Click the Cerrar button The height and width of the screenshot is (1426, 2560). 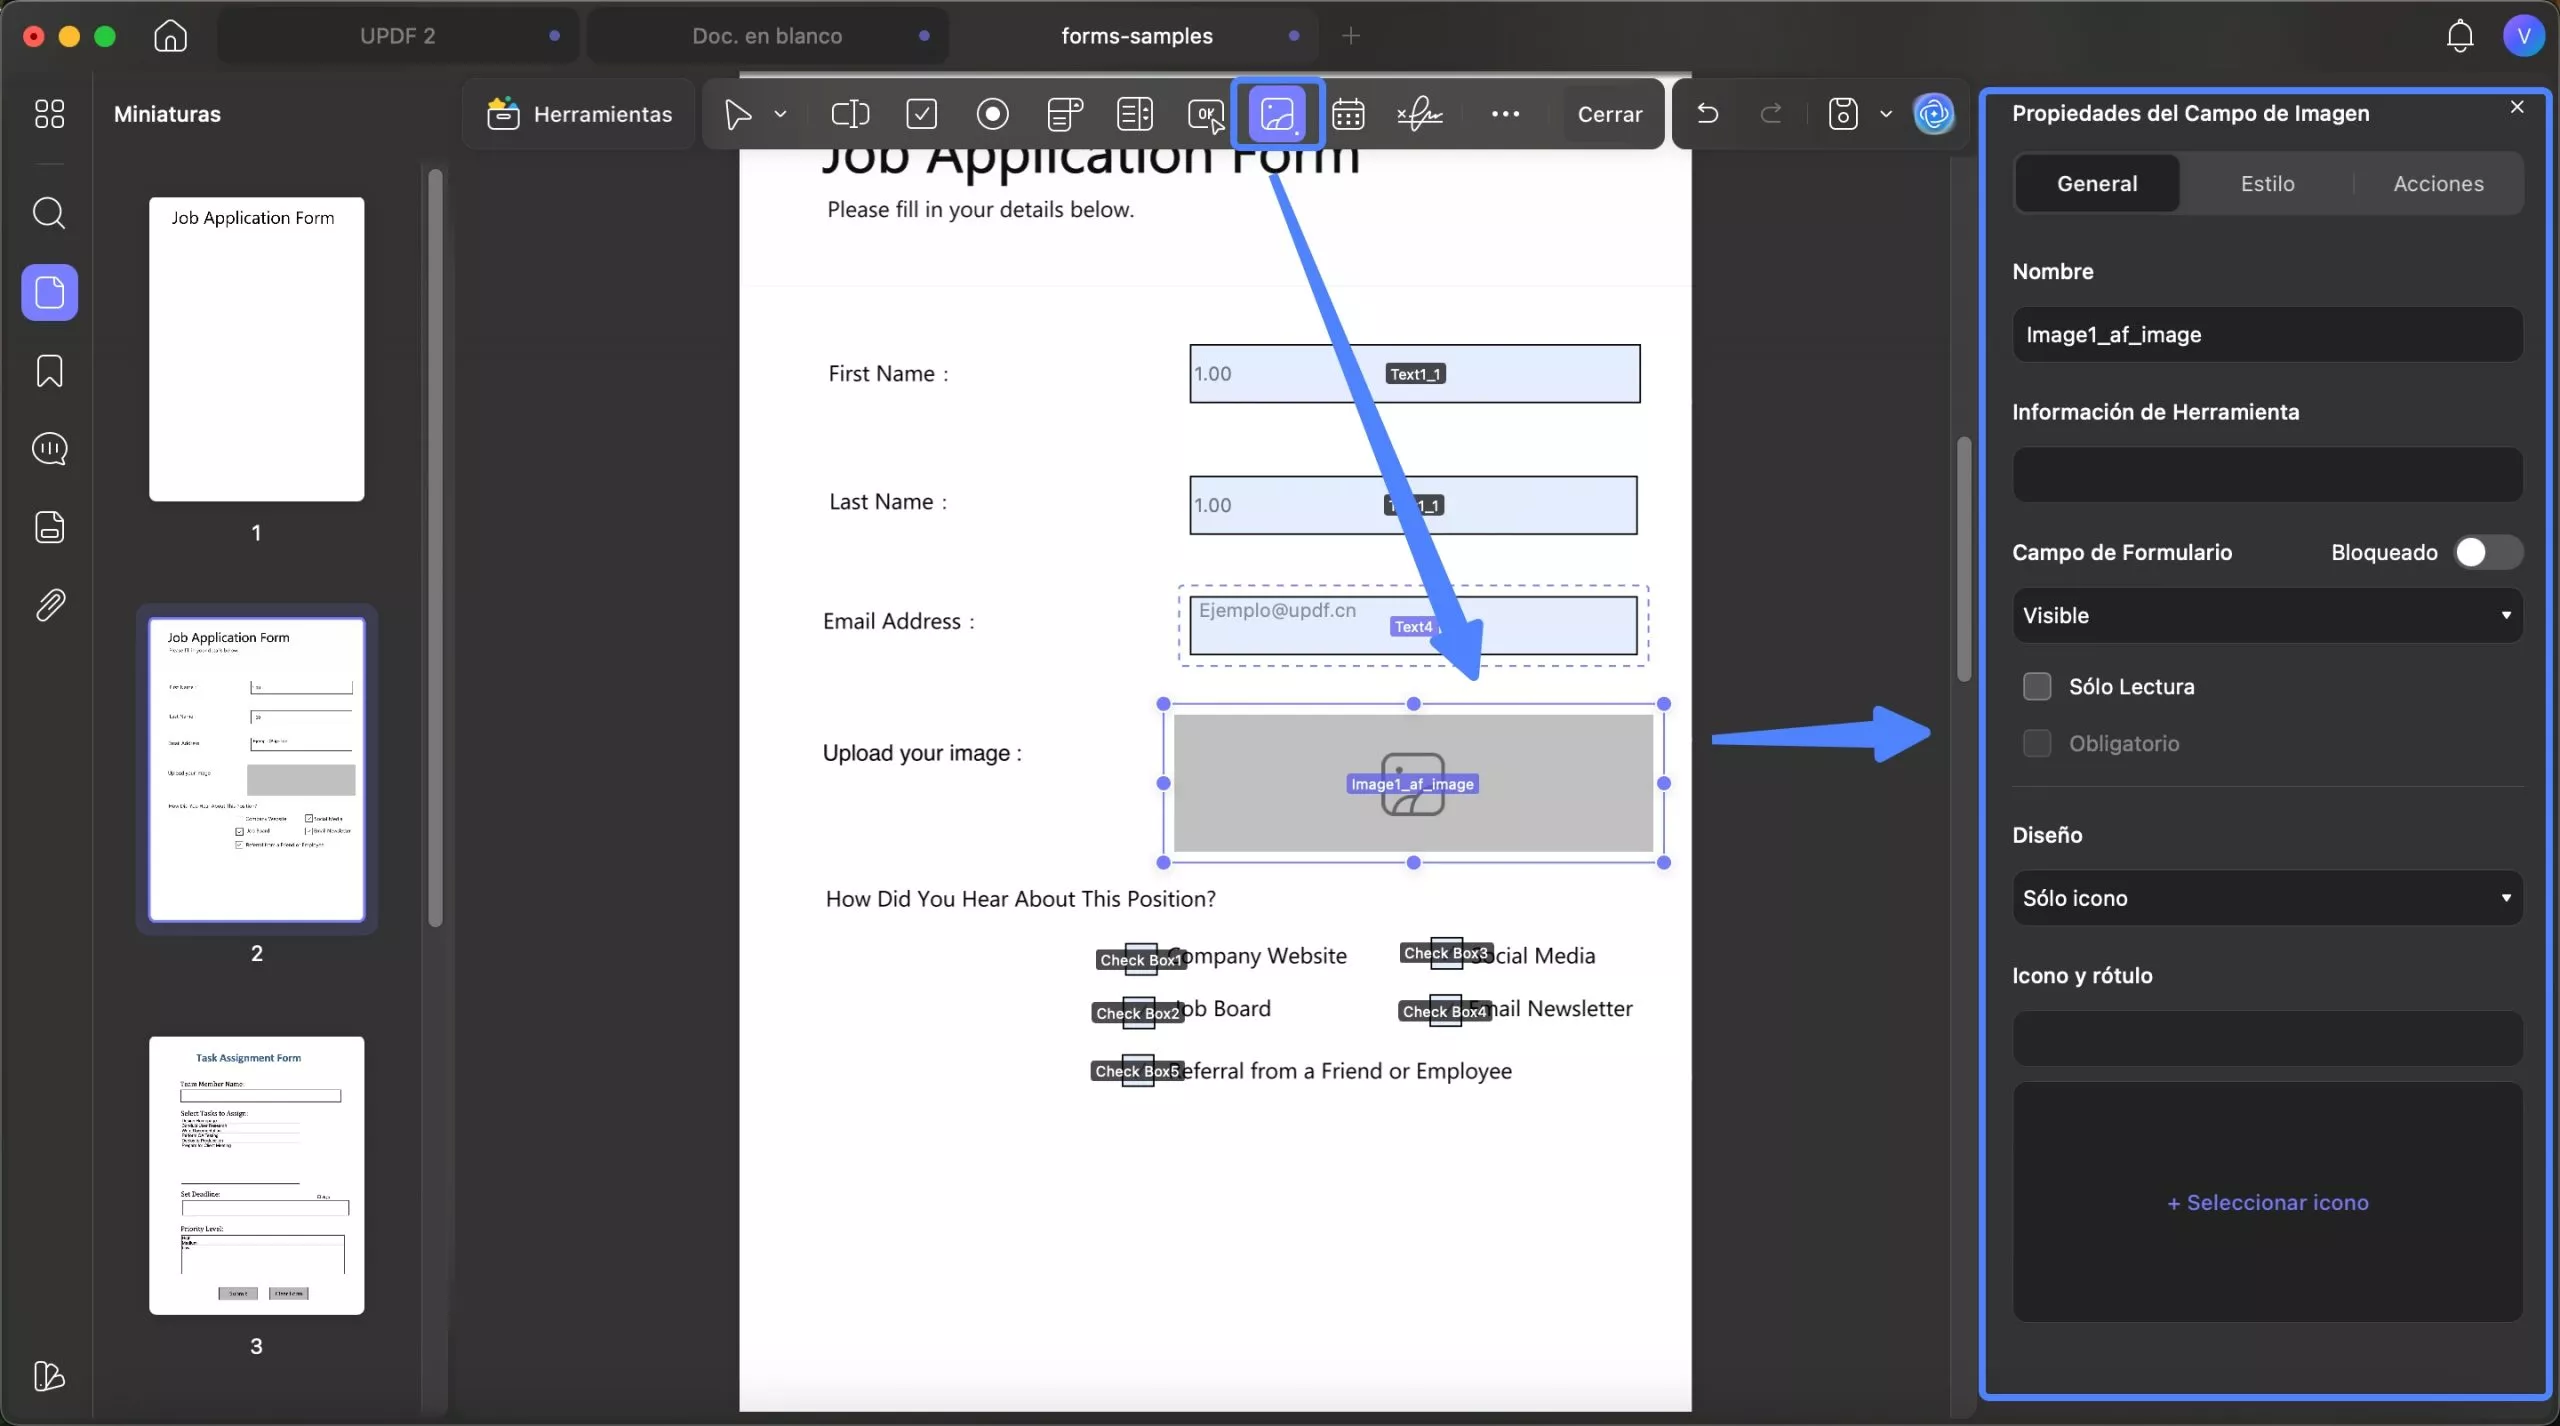point(1609,114)
